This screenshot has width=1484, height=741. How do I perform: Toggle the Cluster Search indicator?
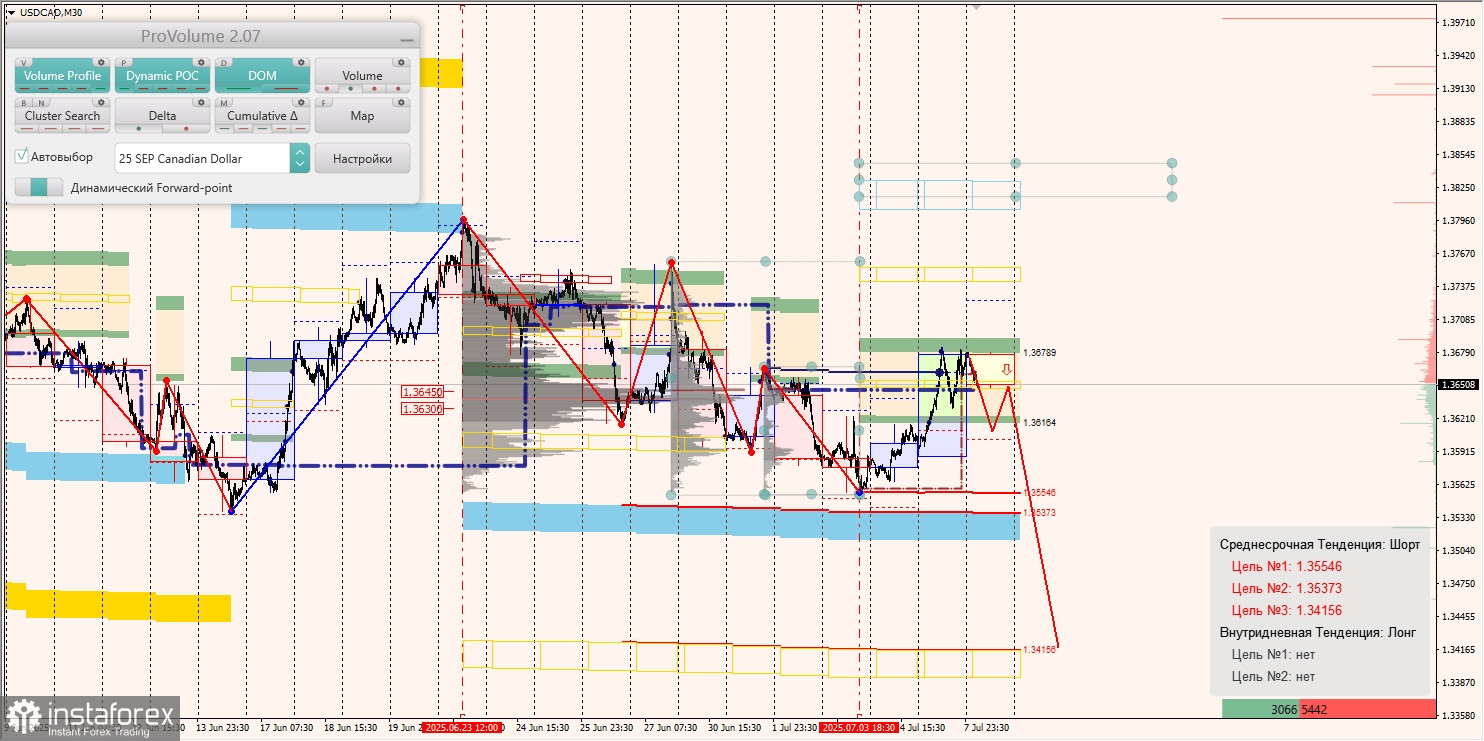coord(62,116)
